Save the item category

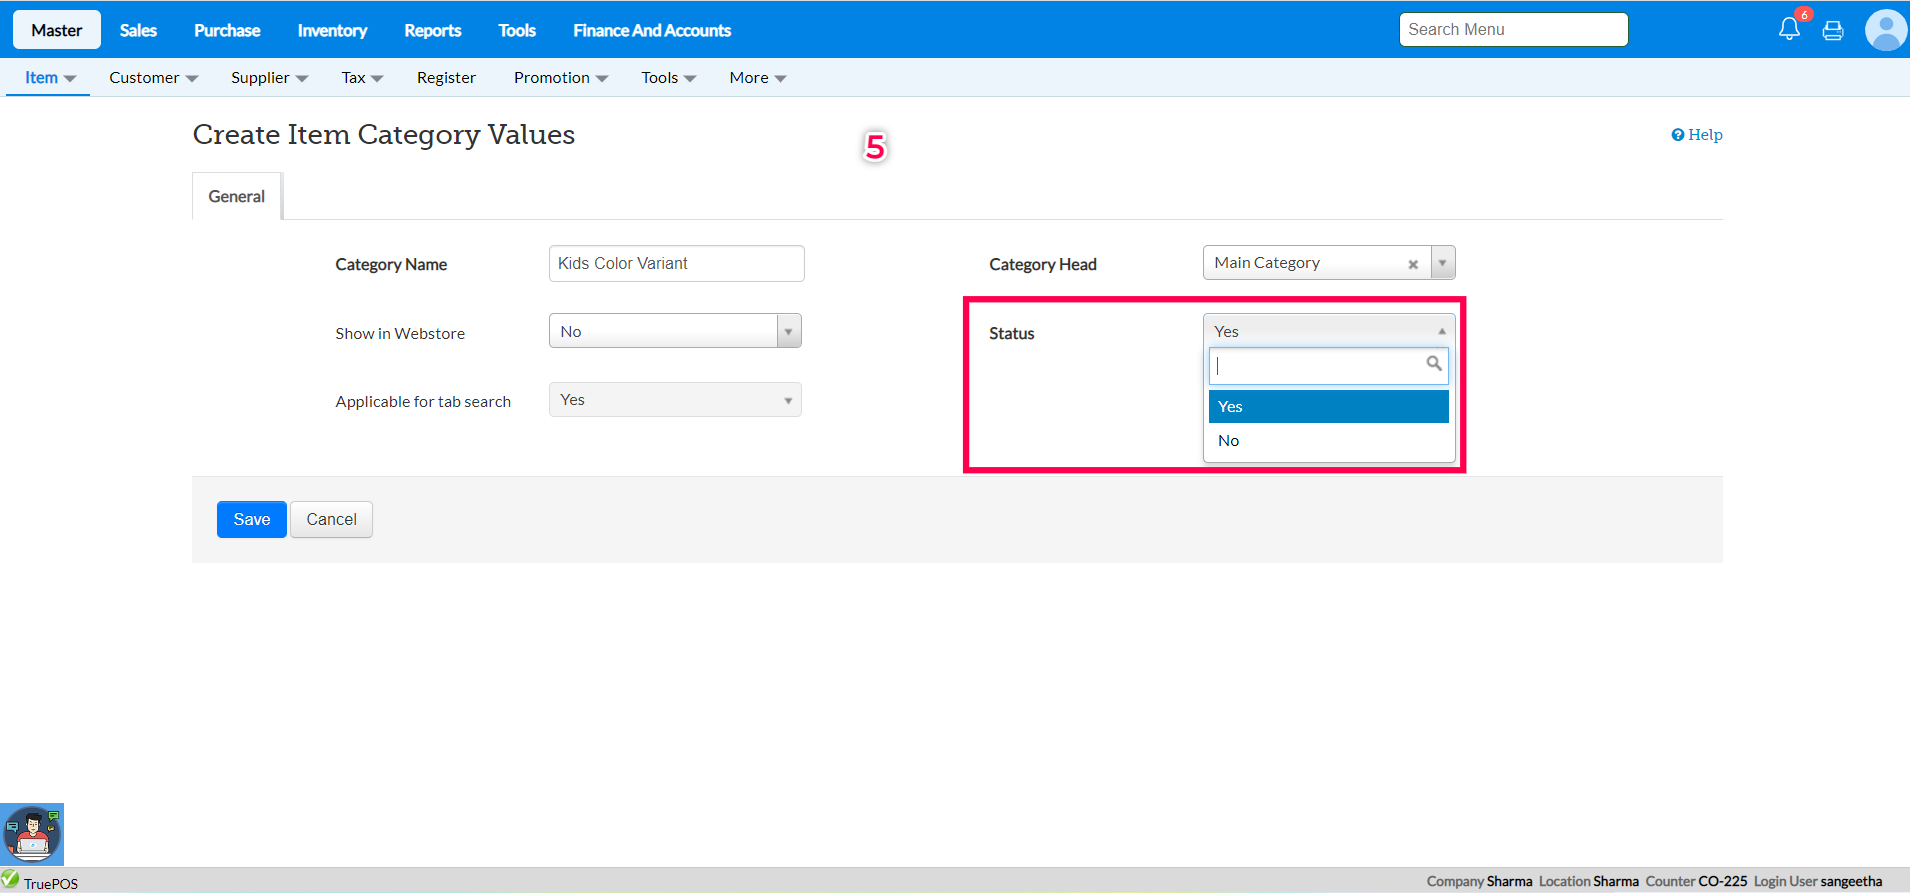(252, 520)
